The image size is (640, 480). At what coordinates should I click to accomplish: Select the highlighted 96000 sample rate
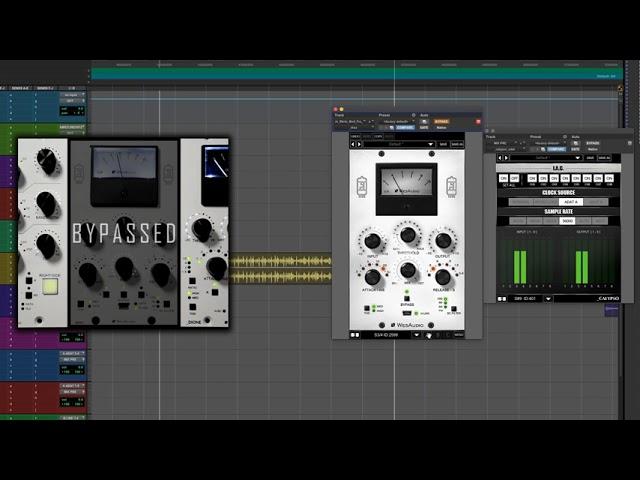coord(567,221)
